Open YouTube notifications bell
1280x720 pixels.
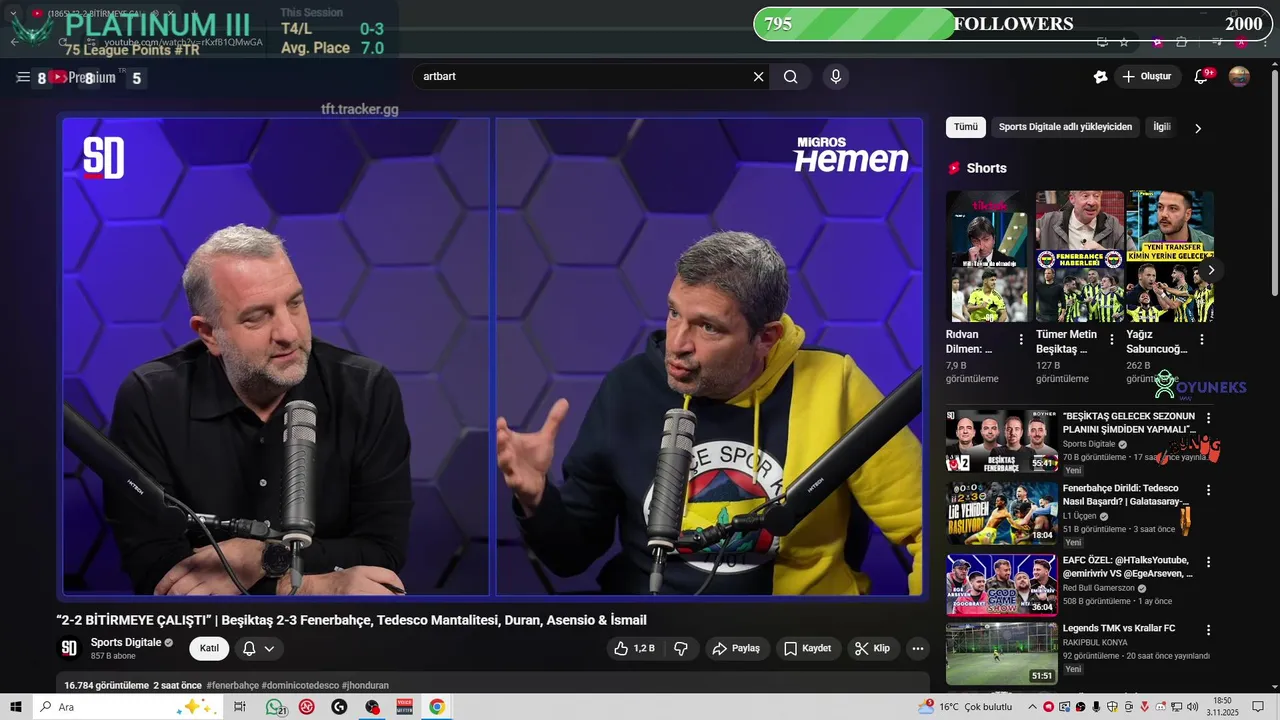pos(1202,77)
